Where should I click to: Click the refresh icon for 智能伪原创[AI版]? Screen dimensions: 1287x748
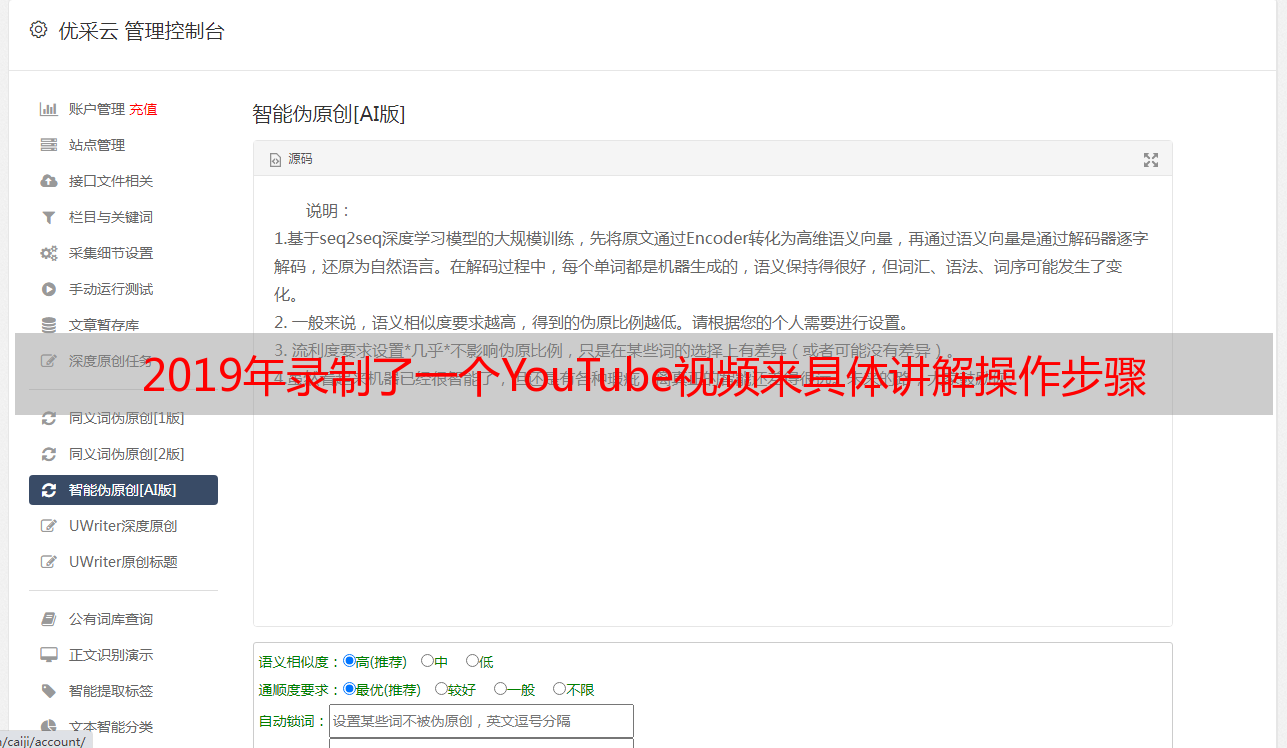[48, 490]
